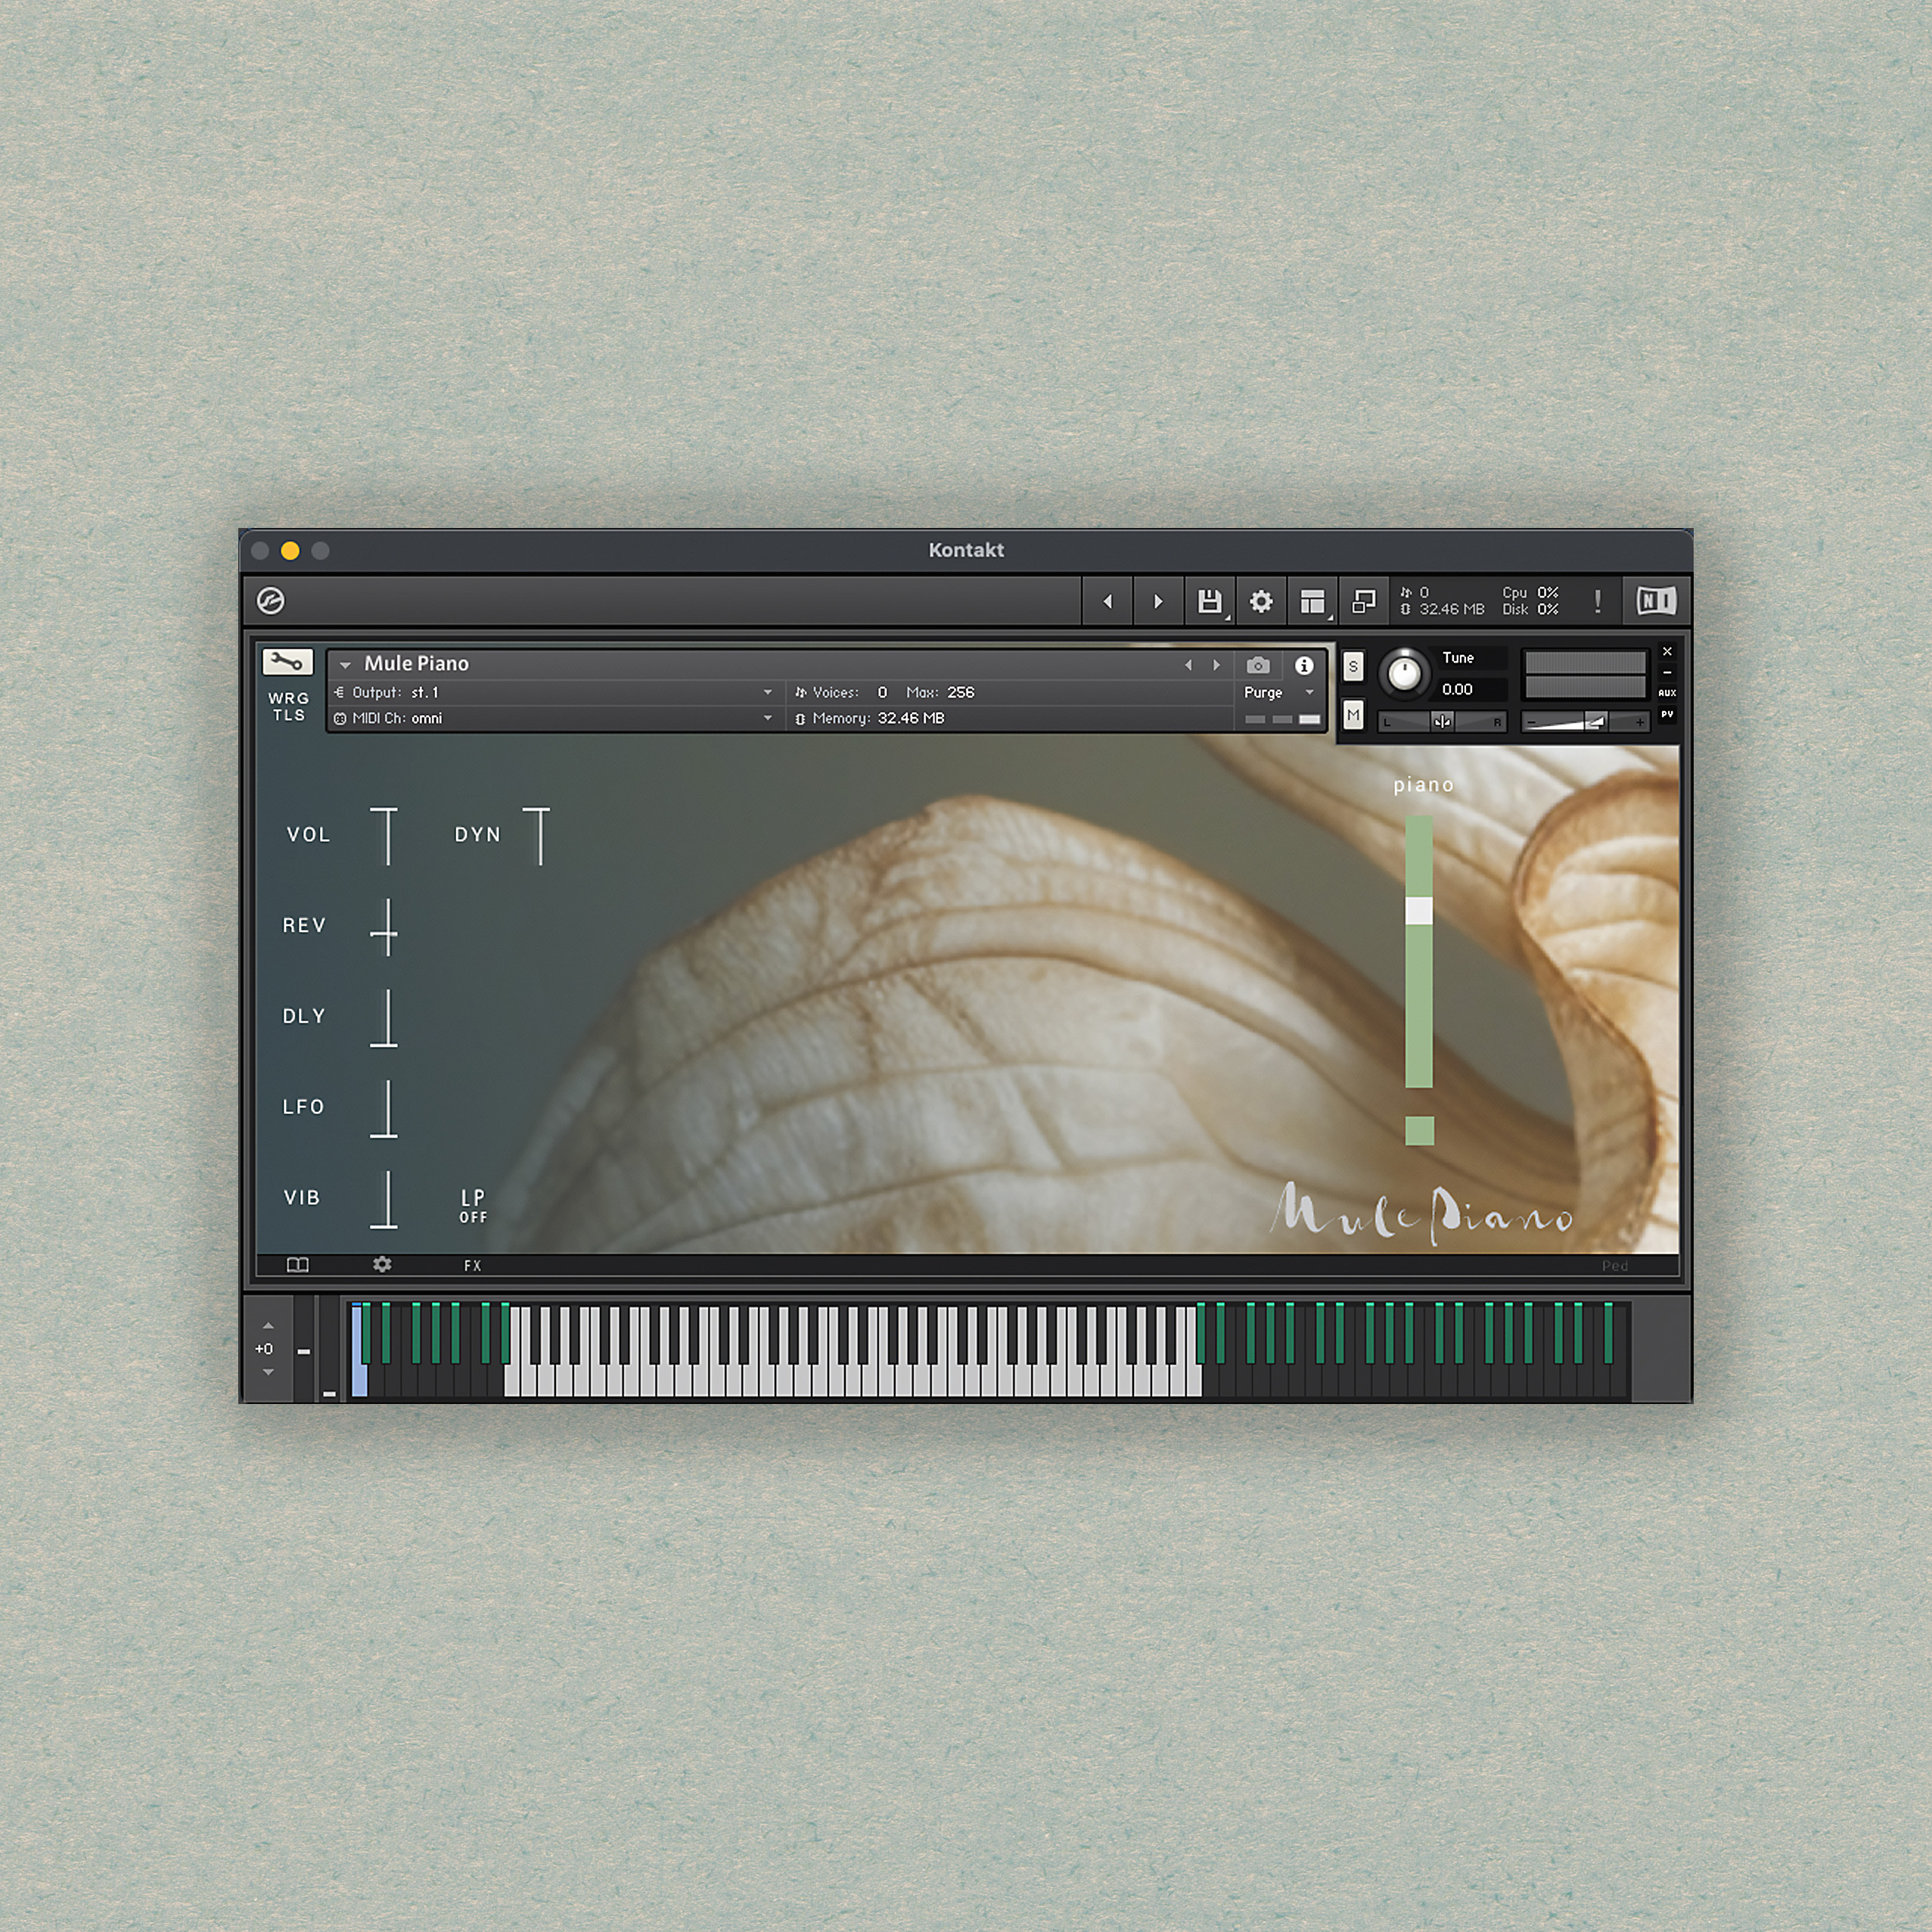Open the workspace layout menu
The width and height of the screenshot is (1932, 1932).
[x=1313, y=601]
